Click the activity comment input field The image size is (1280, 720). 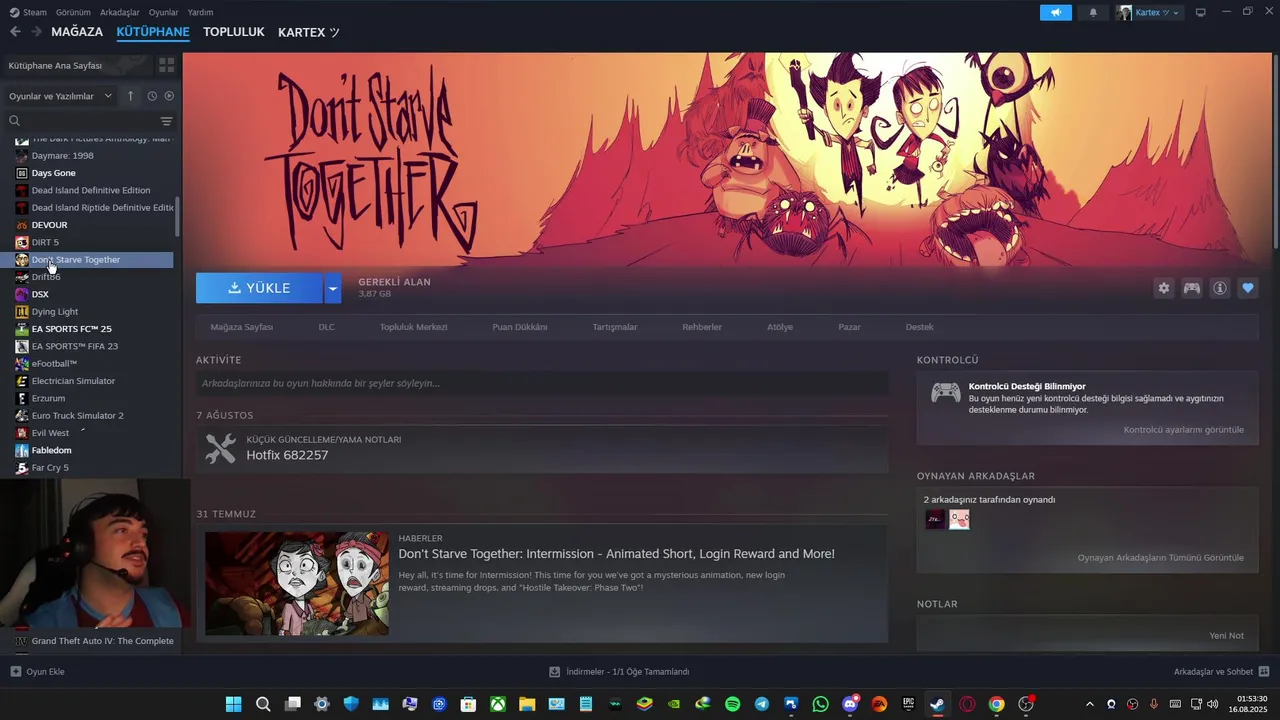[542, 383]
